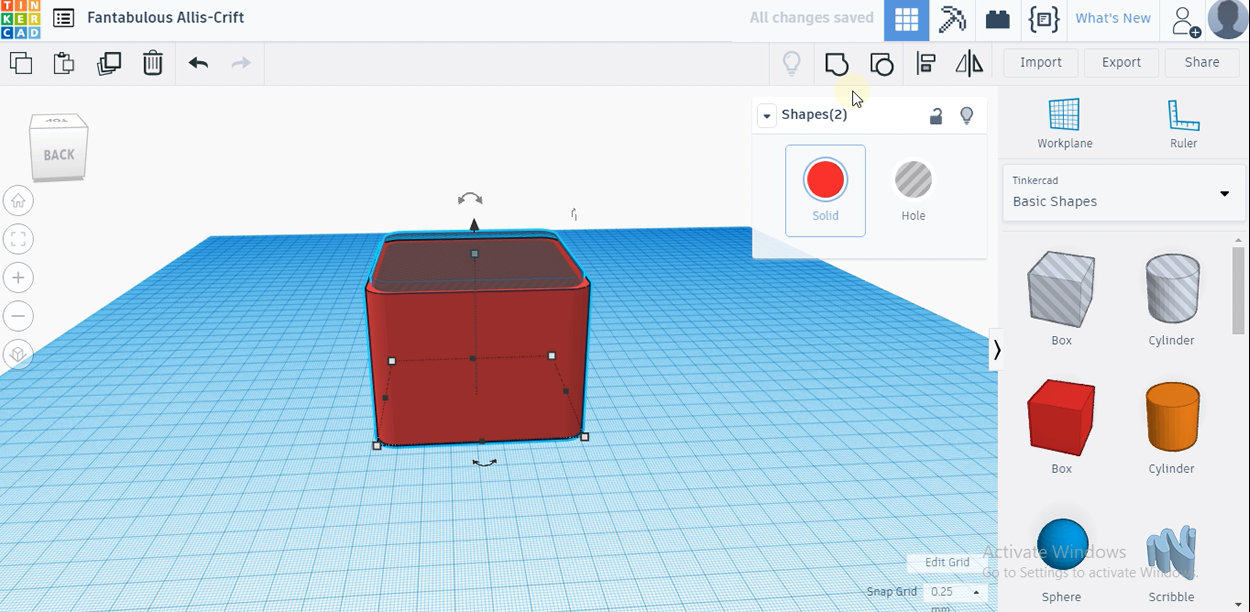Invite people with add-user icon
The image size is (1250, 612).
pos(1185,20)
